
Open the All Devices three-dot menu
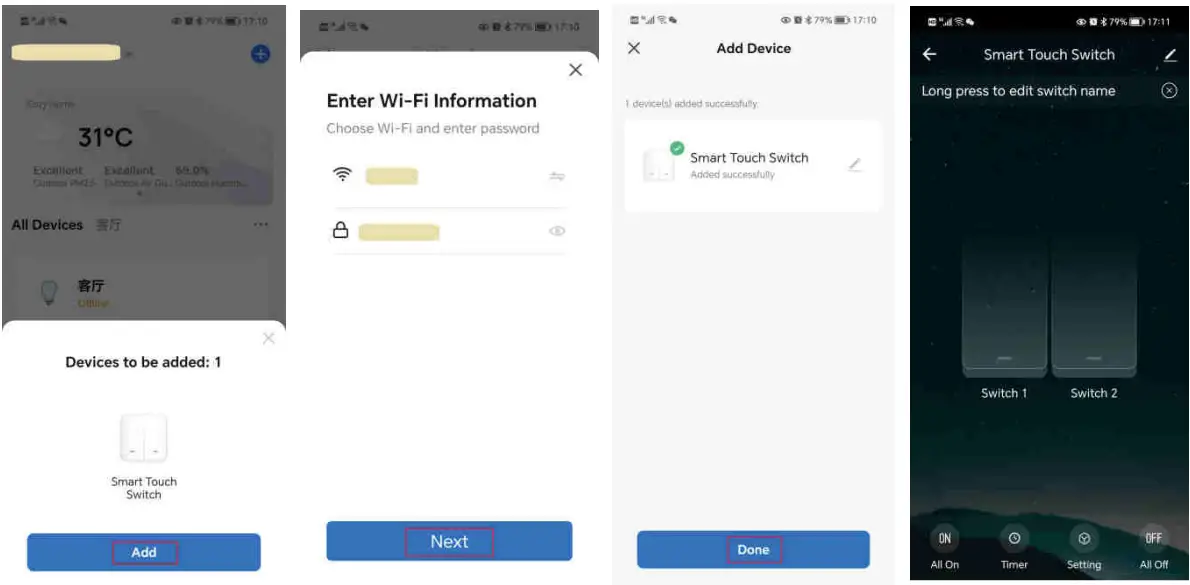click(x=261, y=225)
